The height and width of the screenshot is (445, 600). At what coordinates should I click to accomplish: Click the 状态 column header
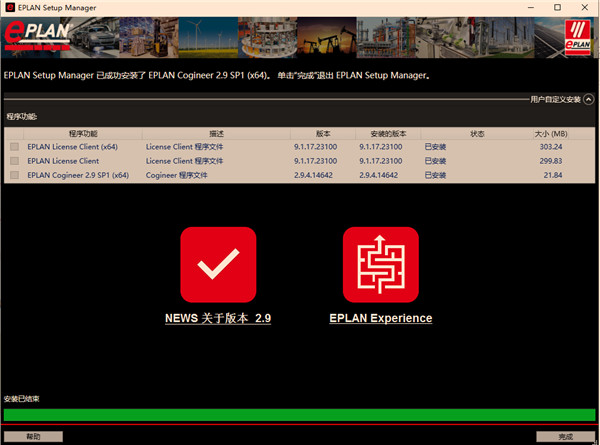[x=477, y=134]
